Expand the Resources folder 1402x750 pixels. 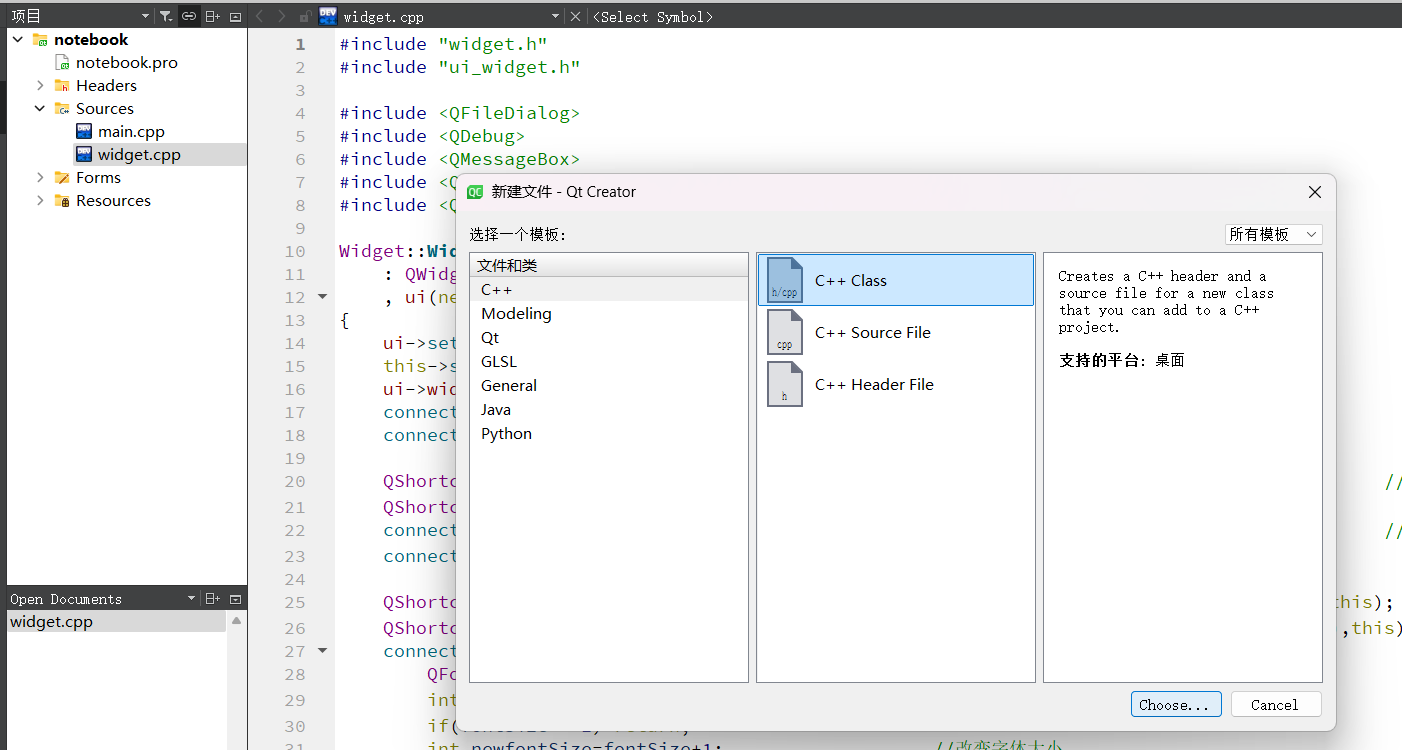(40, 200)
